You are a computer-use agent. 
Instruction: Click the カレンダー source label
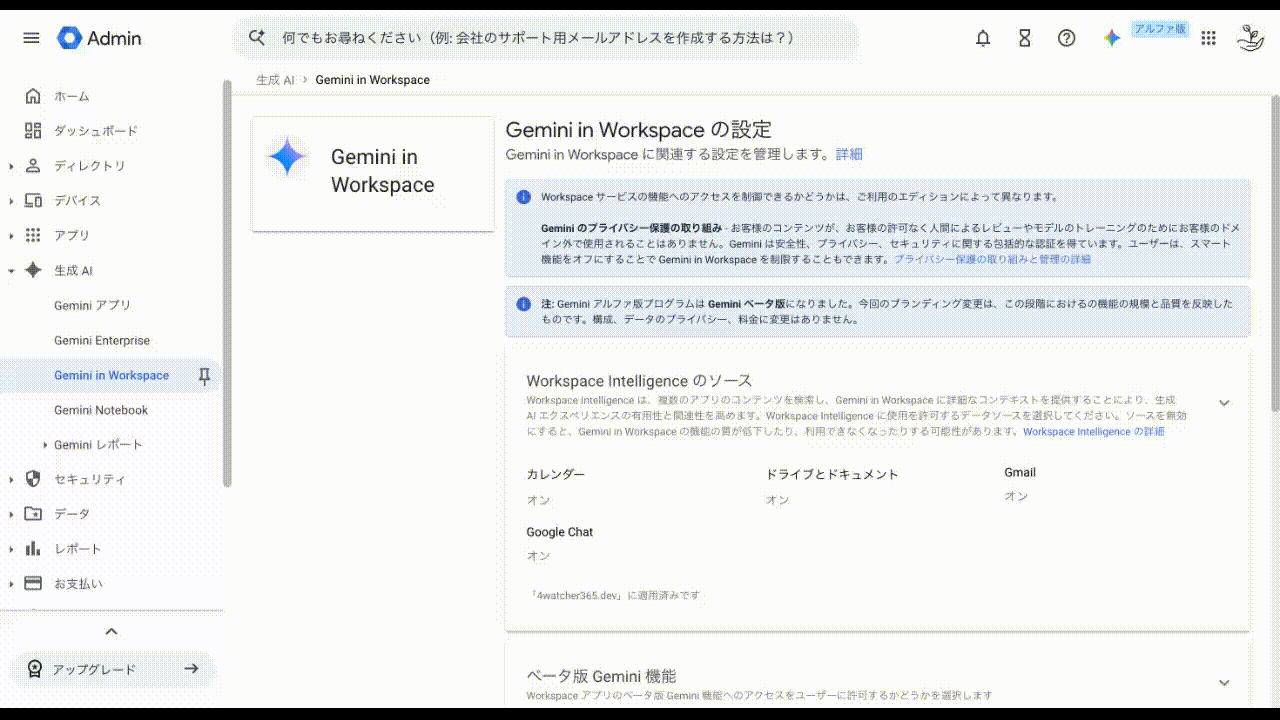pos(556,474)
